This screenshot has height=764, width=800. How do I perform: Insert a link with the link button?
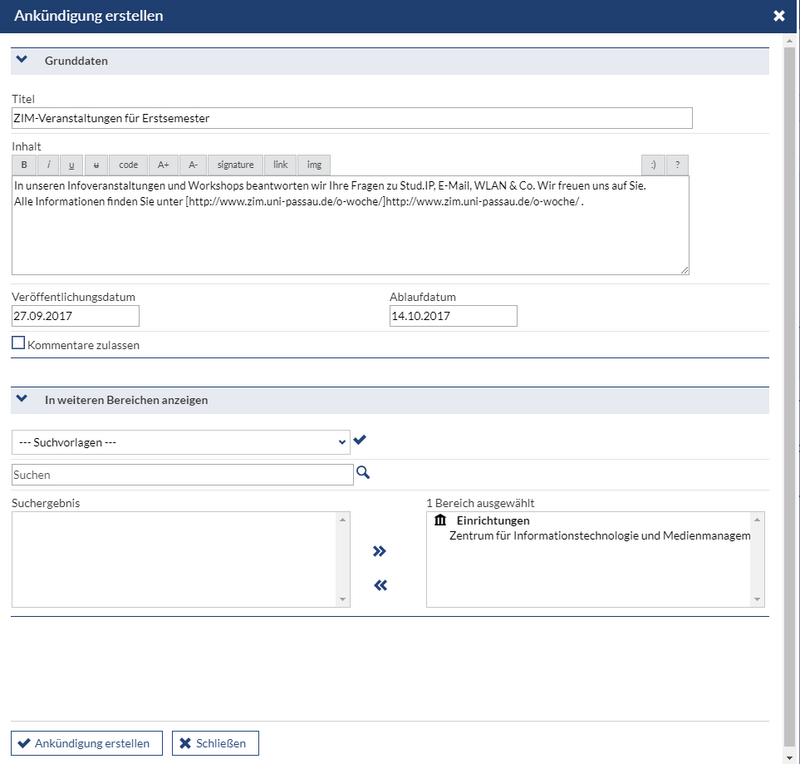[x=280, y=165]
